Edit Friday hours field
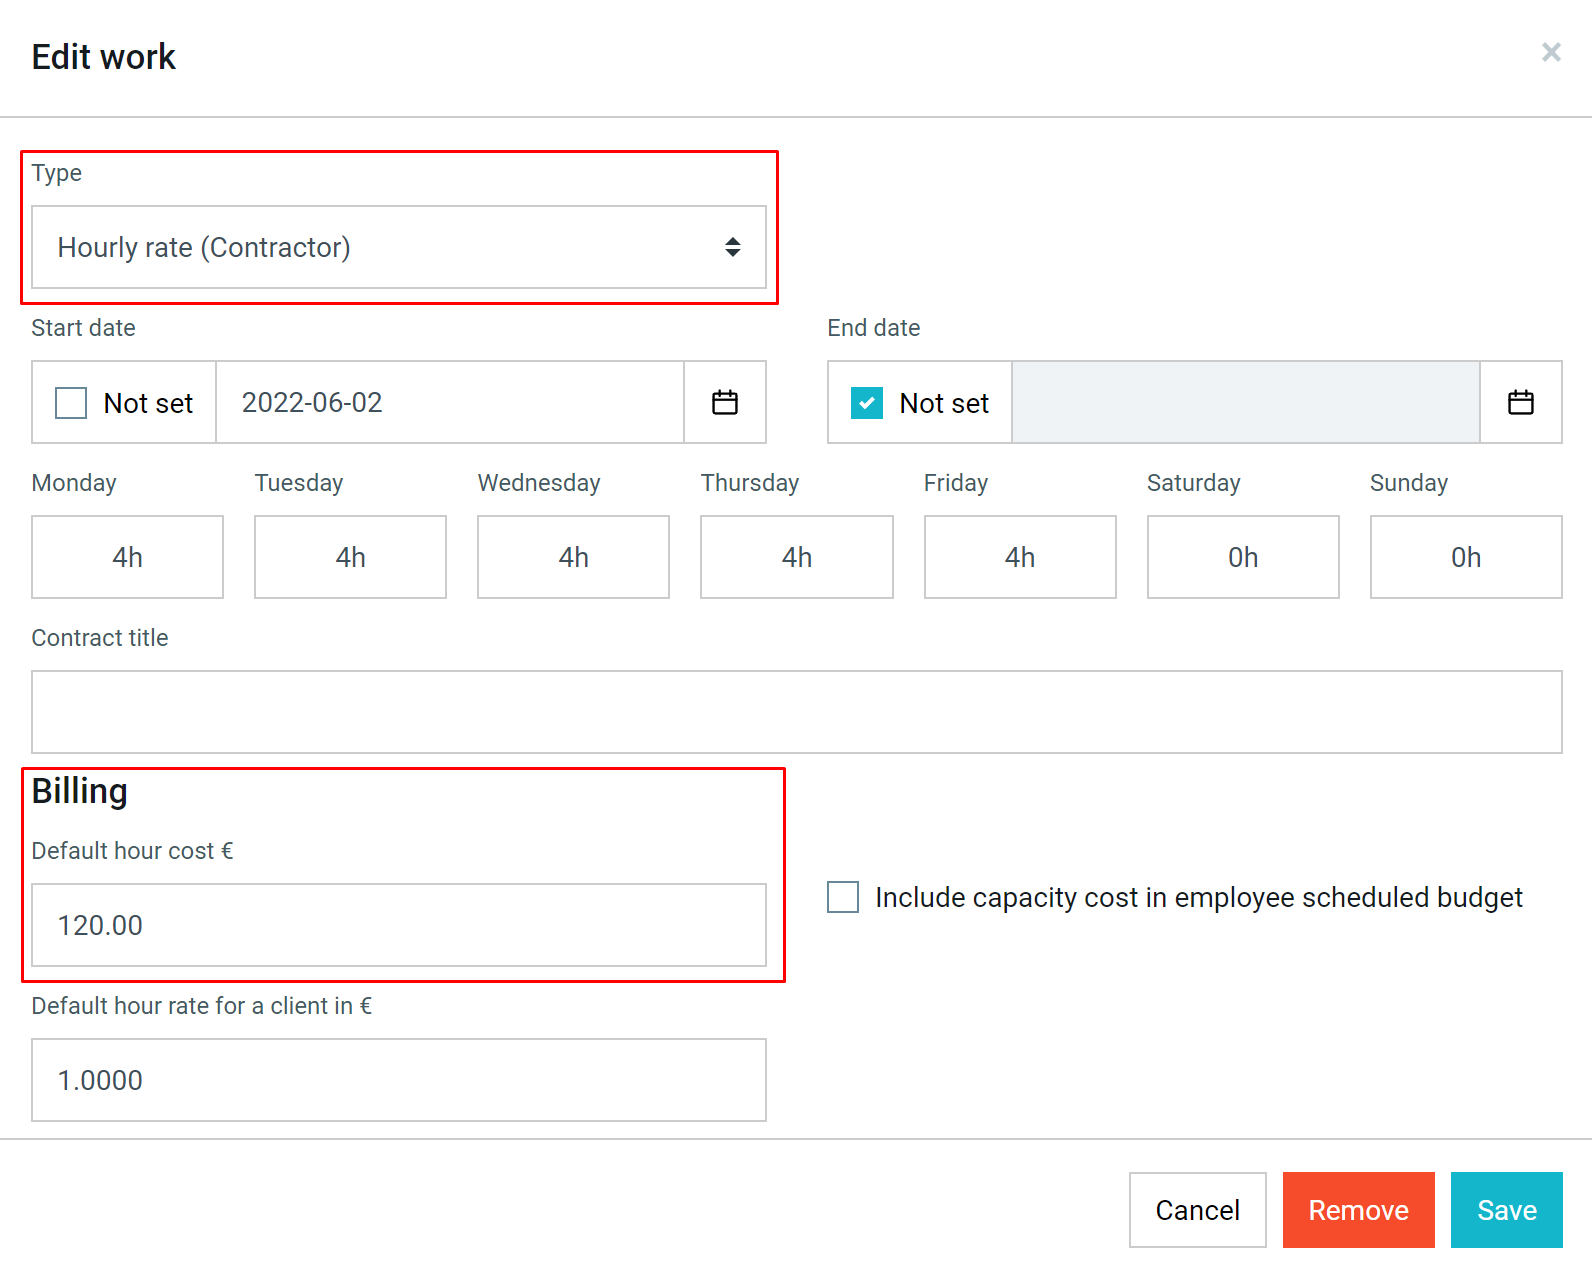Screen dimensions: 1592x1278 point(1020,557)
